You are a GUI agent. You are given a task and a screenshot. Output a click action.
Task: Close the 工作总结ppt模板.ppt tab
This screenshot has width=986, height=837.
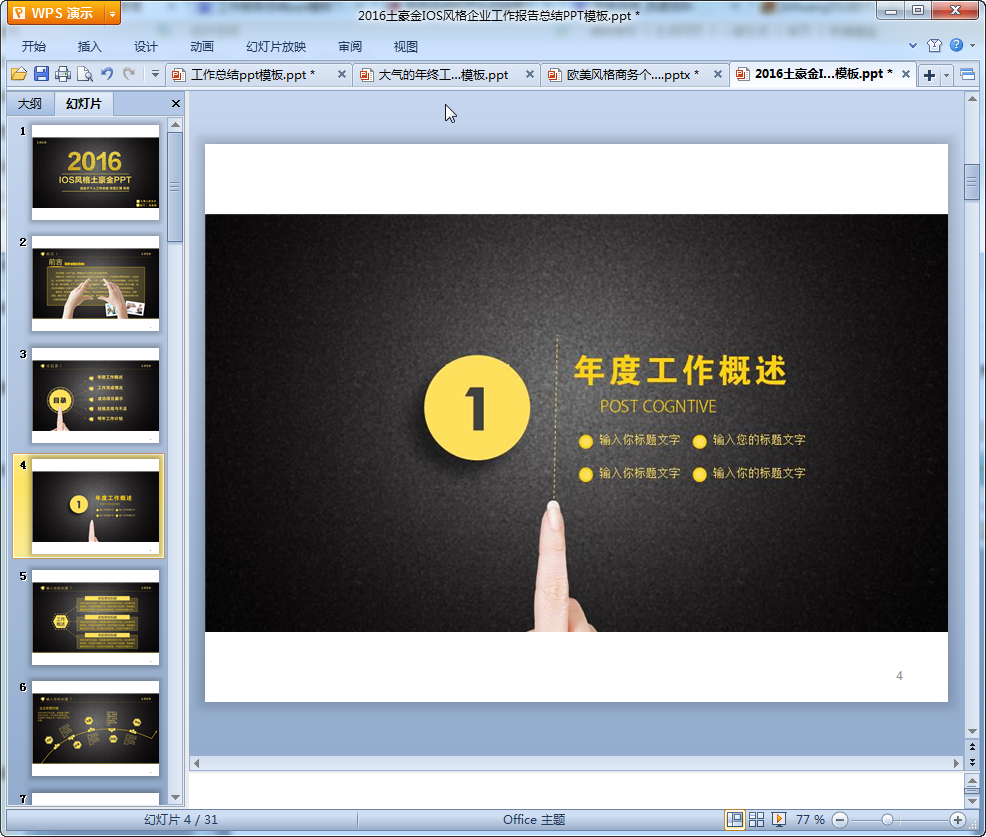341,74
